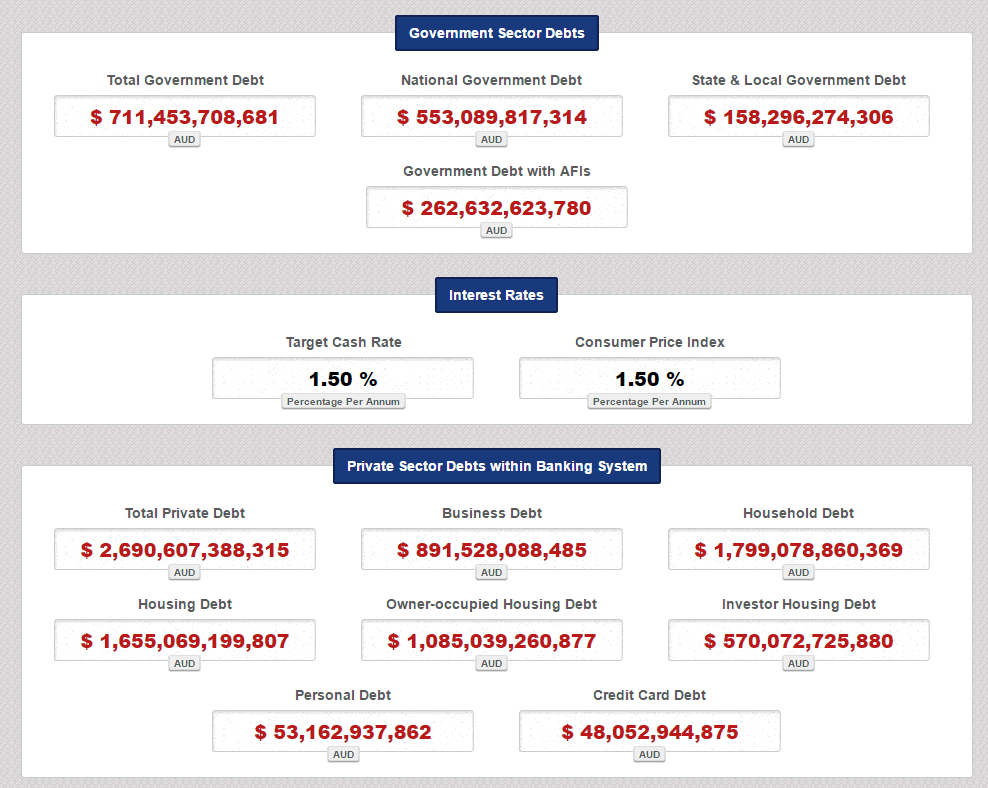Click the State & Local Government Debt figure
Image resolution: width=988 pixels, height=788 pixels.
tap(798, 117)
